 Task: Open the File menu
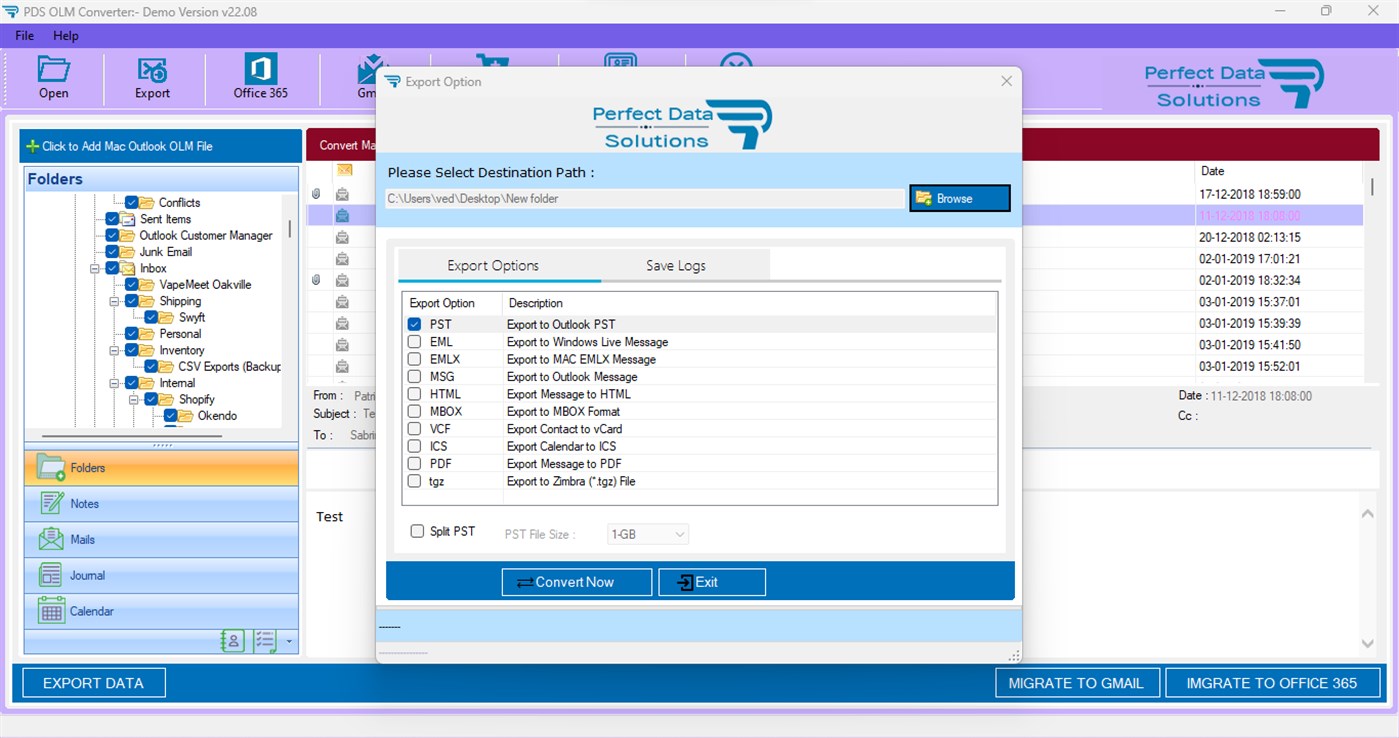click(x=23, y=35)
